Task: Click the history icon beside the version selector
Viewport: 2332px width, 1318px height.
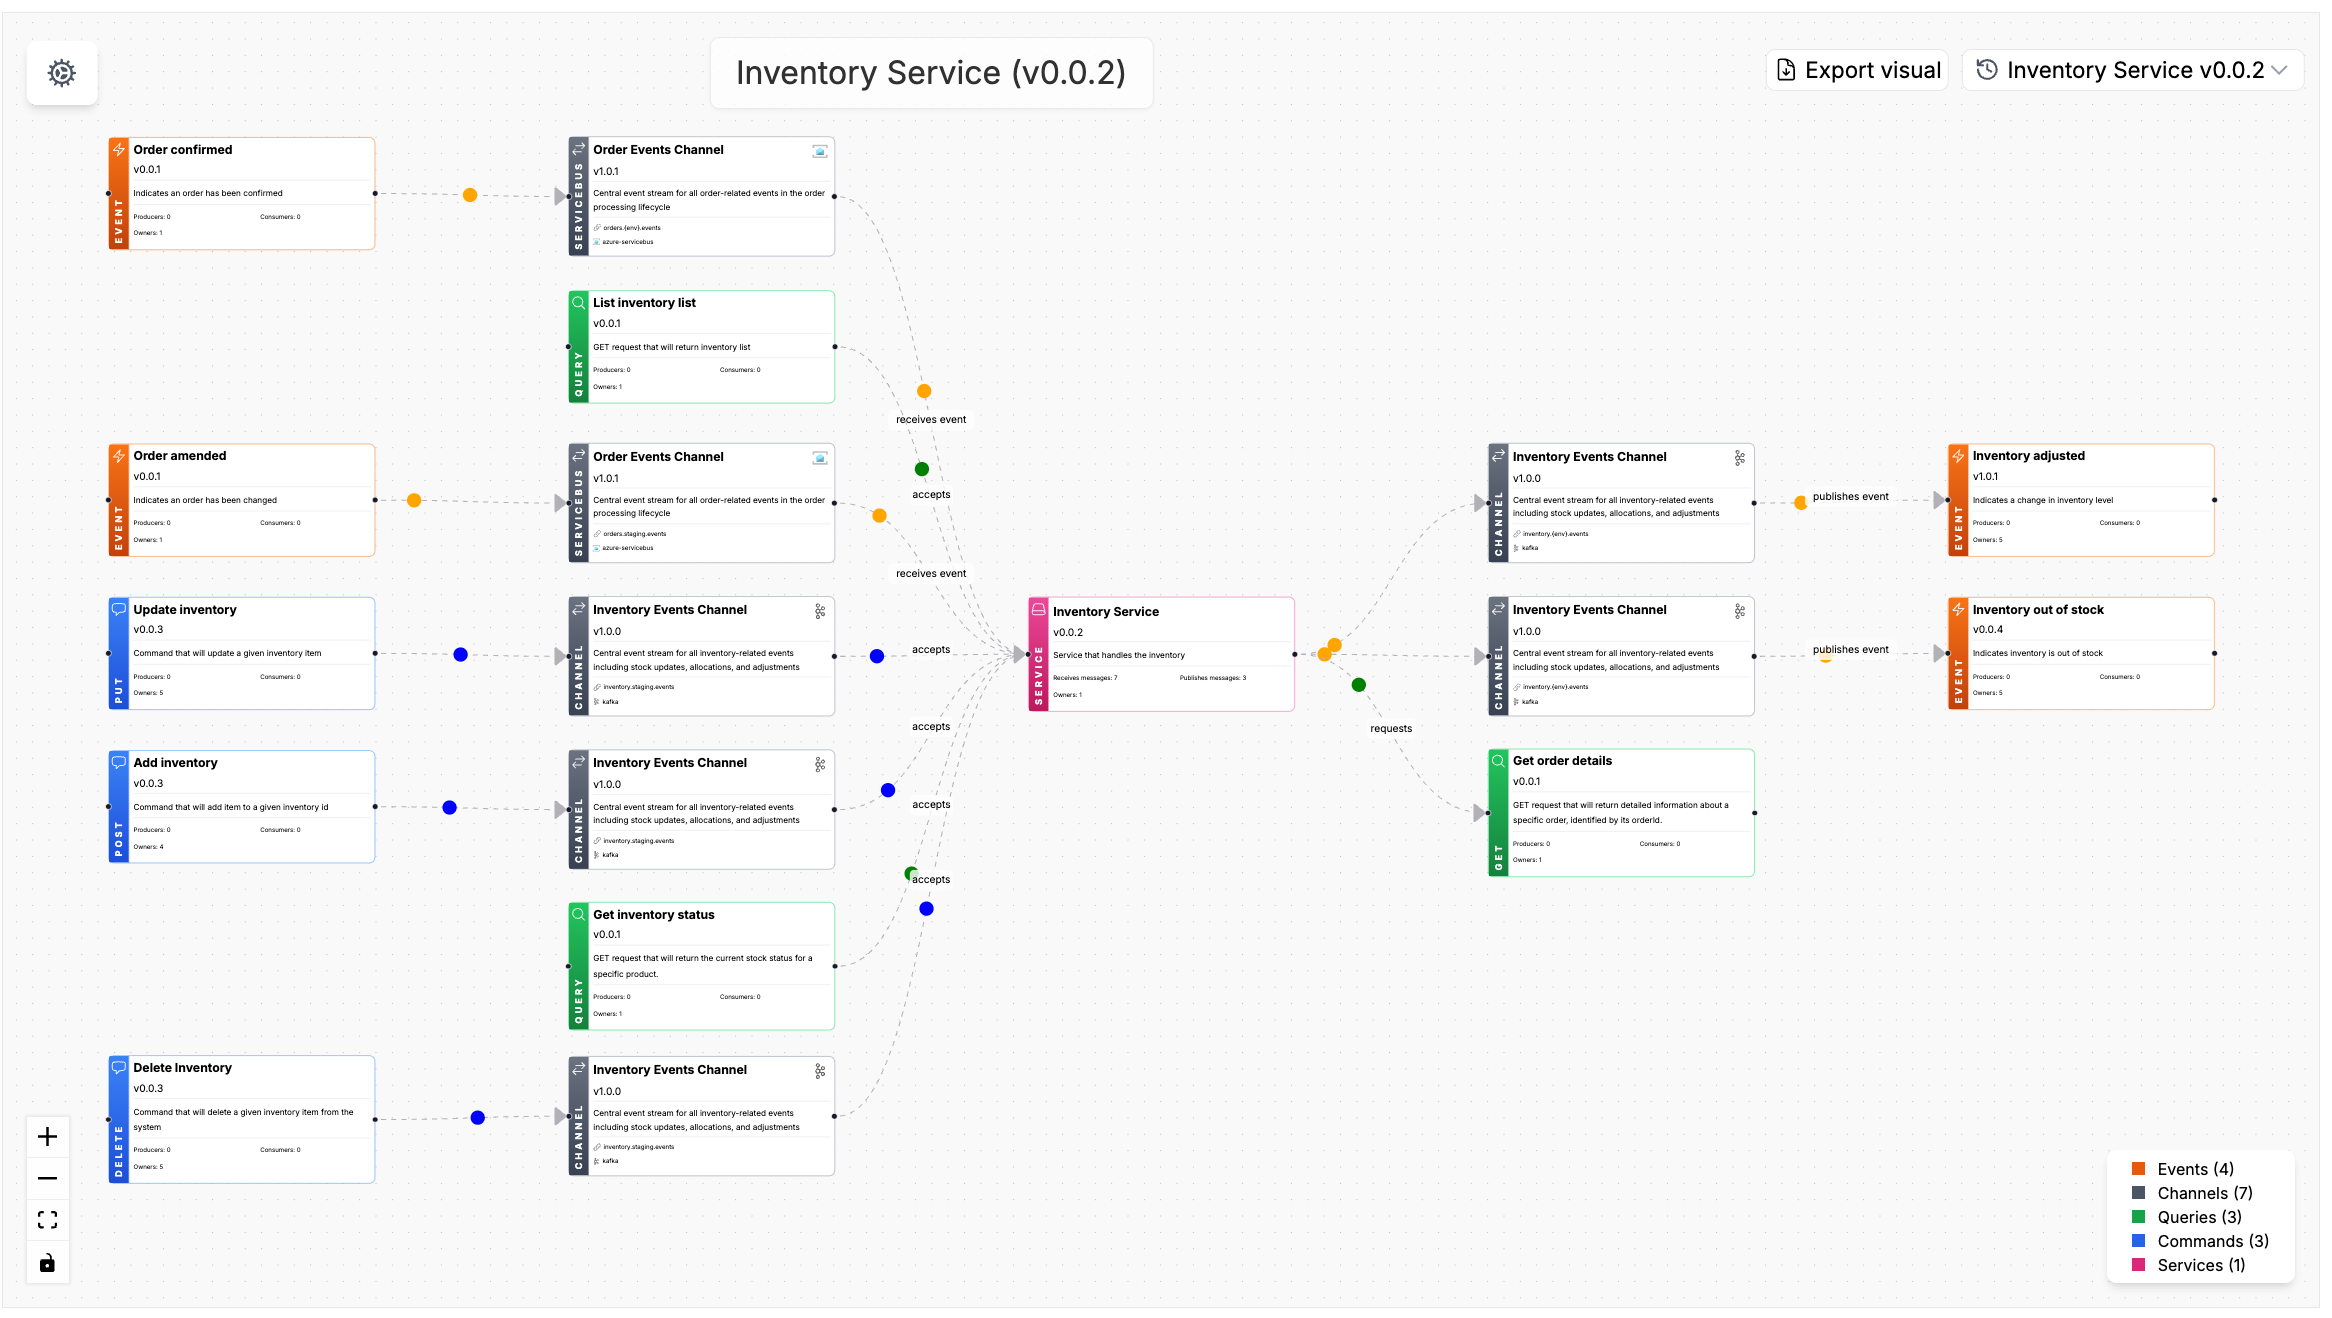Action: (x=1988, y=69)
